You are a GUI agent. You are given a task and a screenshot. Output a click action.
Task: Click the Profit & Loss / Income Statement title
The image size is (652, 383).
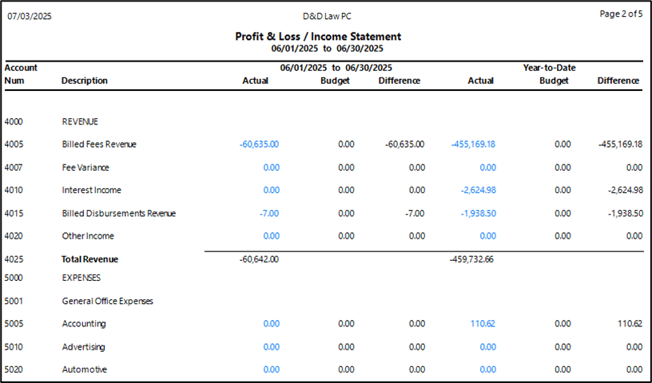click(318, 37)
